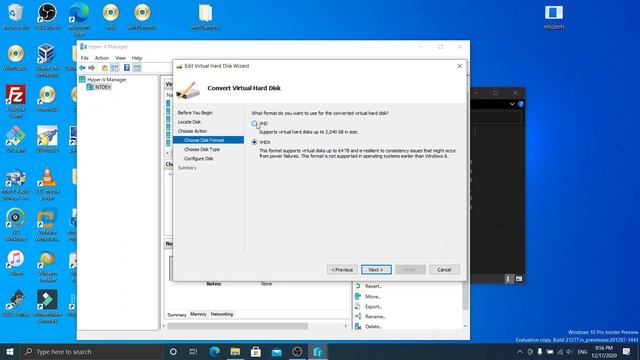Viewport: 640px width, 360px height.
Task: Jump to Before You Begin step
Action: pyautogui.click(x=195, y=113)
